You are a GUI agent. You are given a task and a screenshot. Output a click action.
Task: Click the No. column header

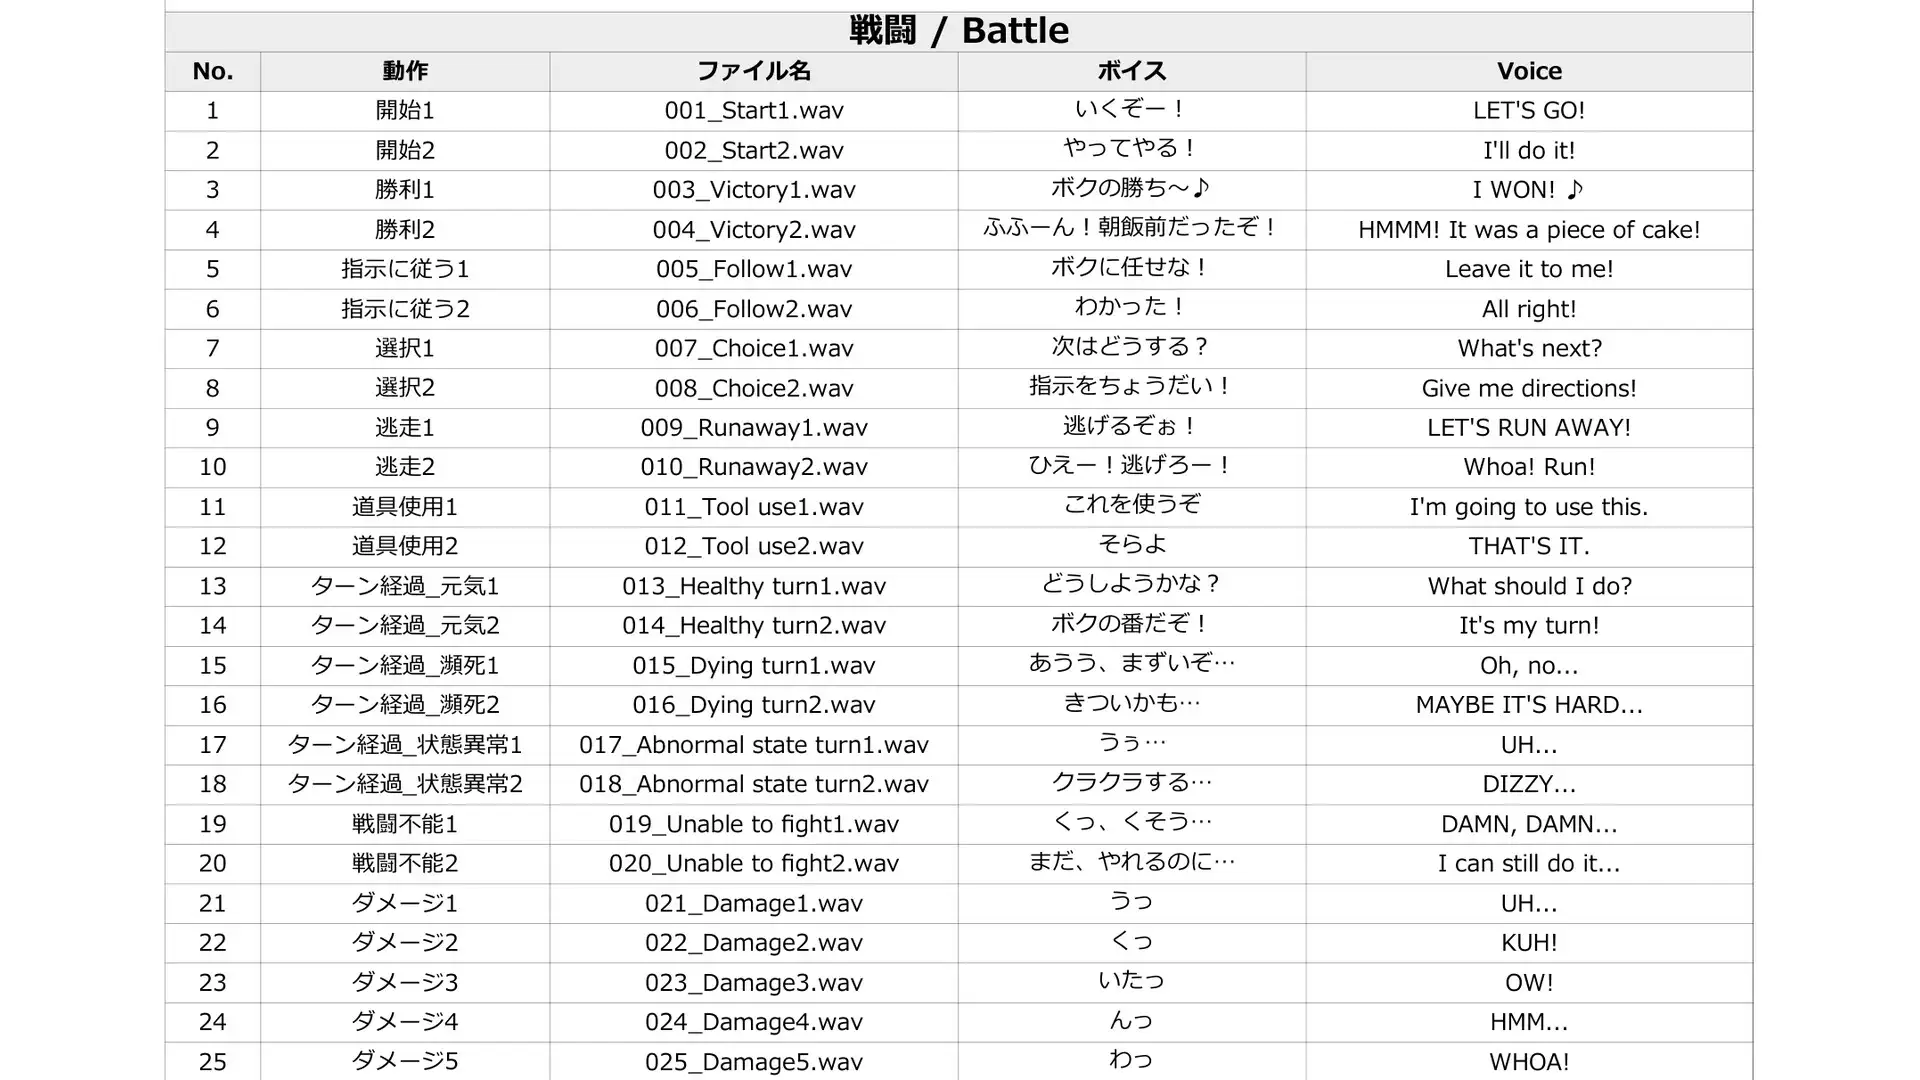pyautogui.click(x=213, y=71)
